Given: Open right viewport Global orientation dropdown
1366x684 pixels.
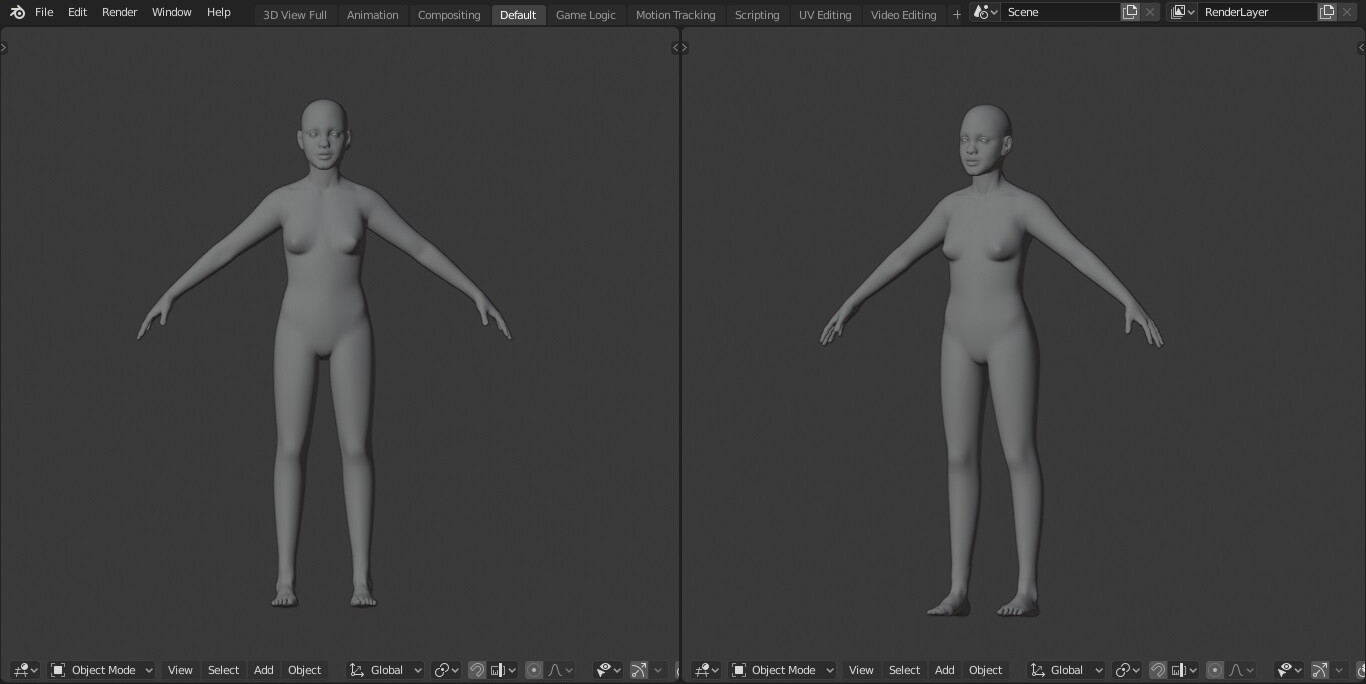Looking at the screenshot, I should tap(1067, 670).
